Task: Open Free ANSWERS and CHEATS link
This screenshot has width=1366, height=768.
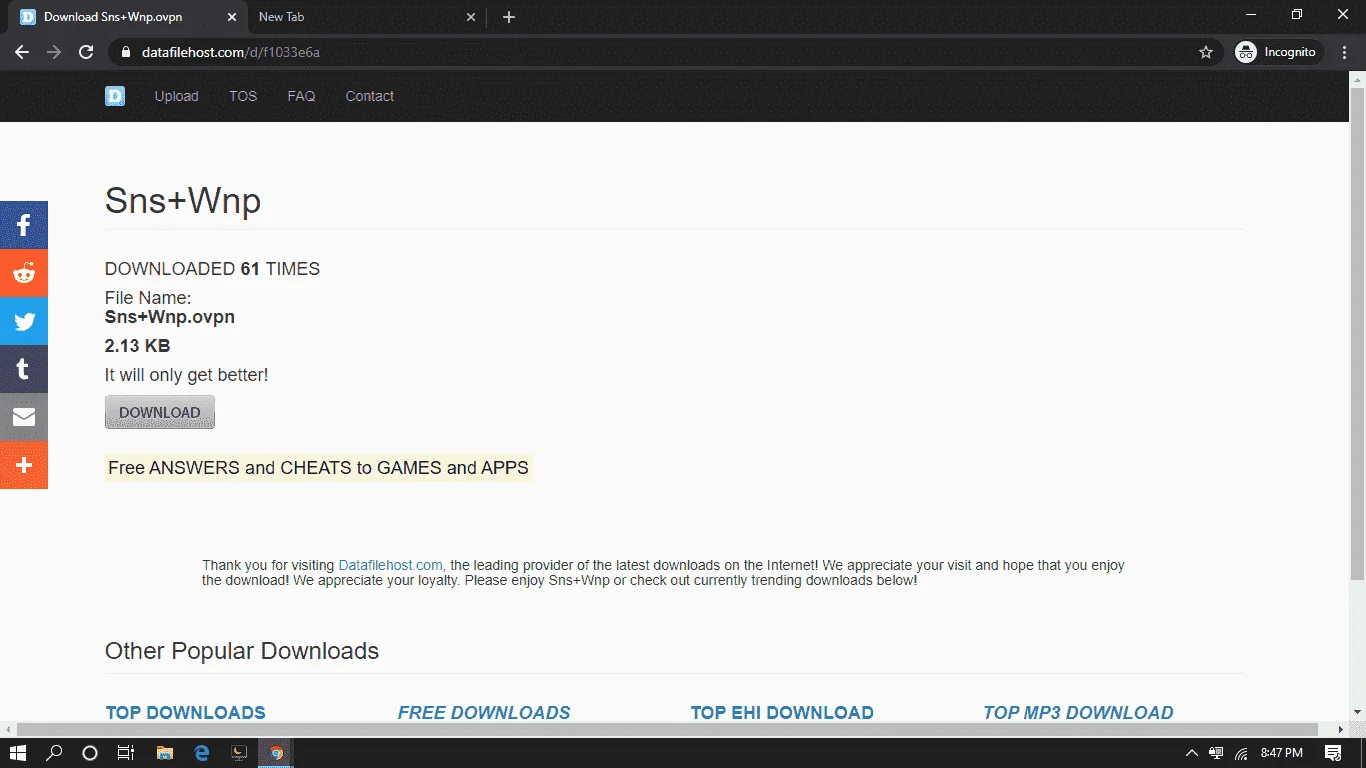Action: (x=318, y=467)
